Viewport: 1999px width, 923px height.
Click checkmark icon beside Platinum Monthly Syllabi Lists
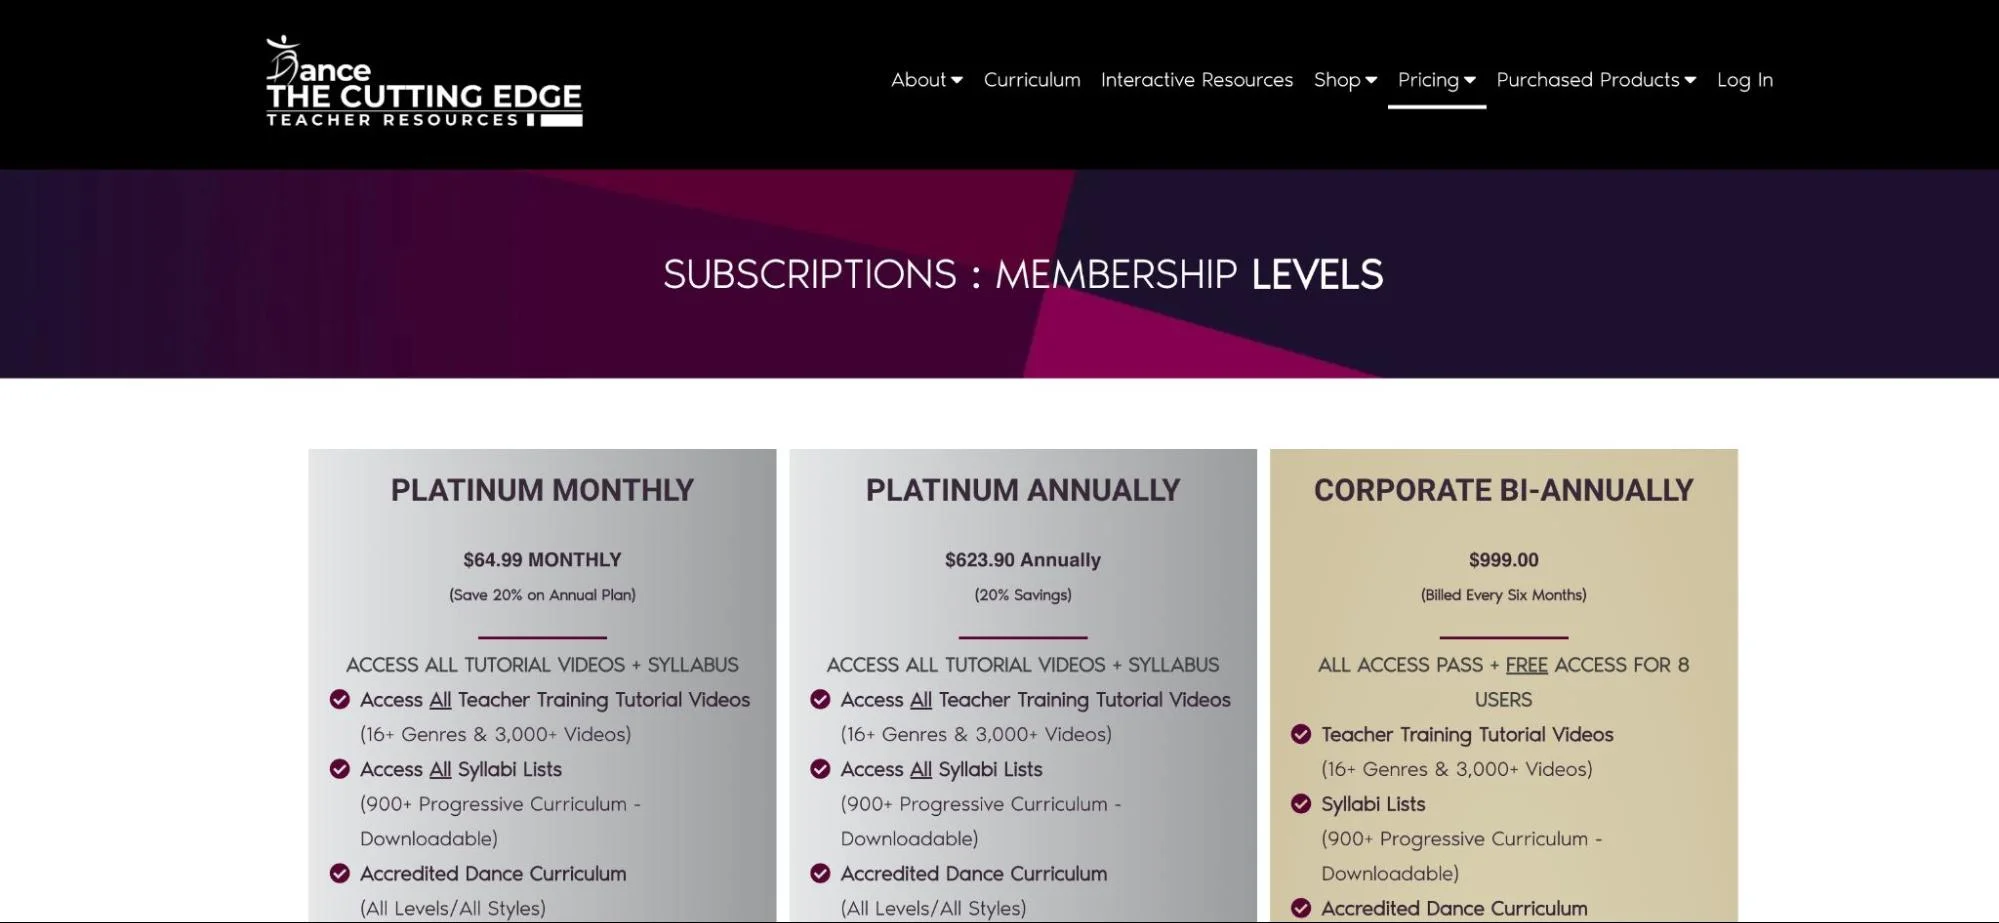tap(340, 769)
